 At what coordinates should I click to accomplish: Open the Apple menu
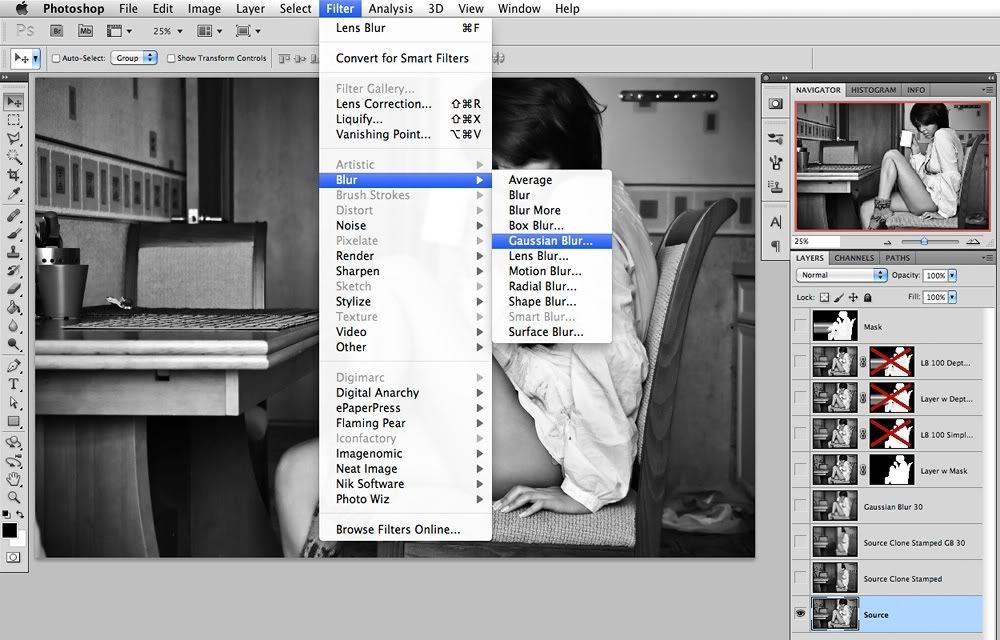22,8
